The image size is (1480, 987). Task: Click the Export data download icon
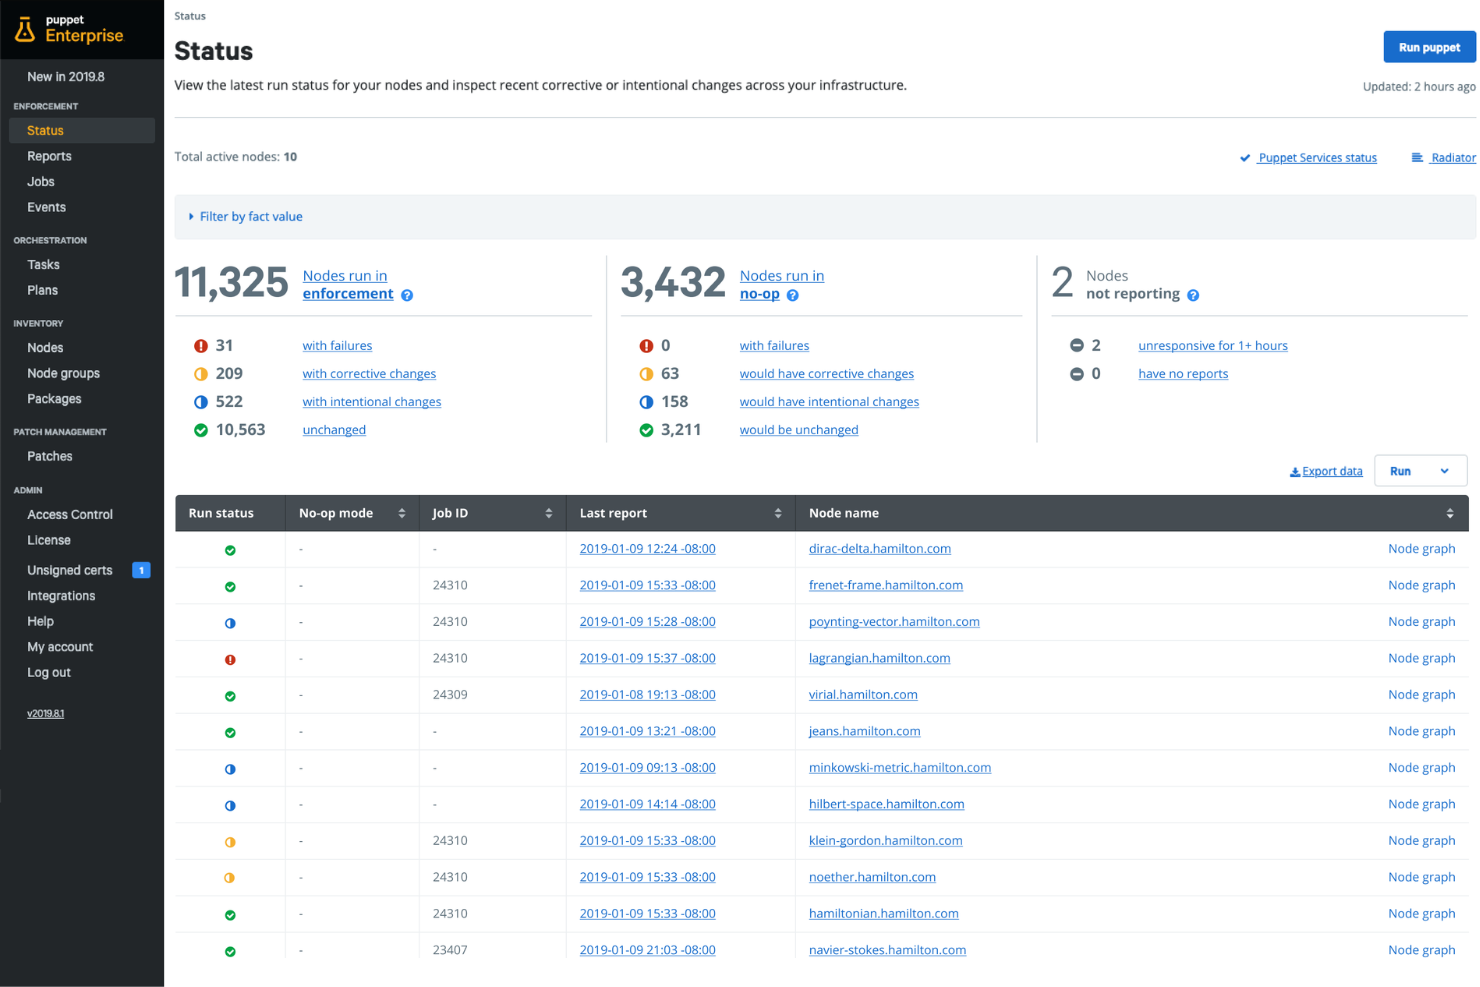[1294, 470]
